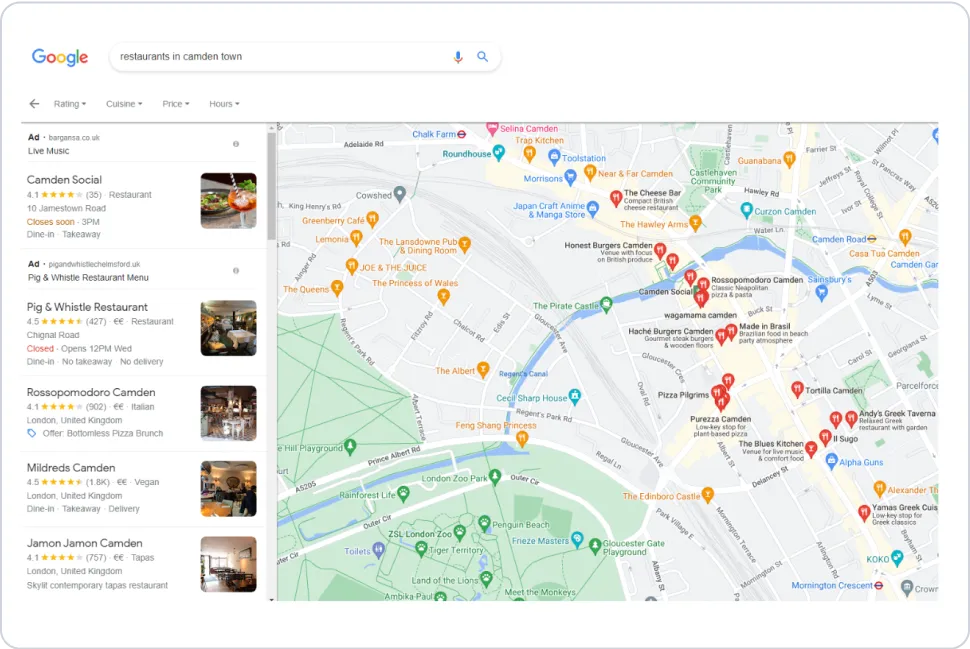Click the back arrow beside Rating
The height and width of the screenshot is (649, 970).
pos(34,104)
